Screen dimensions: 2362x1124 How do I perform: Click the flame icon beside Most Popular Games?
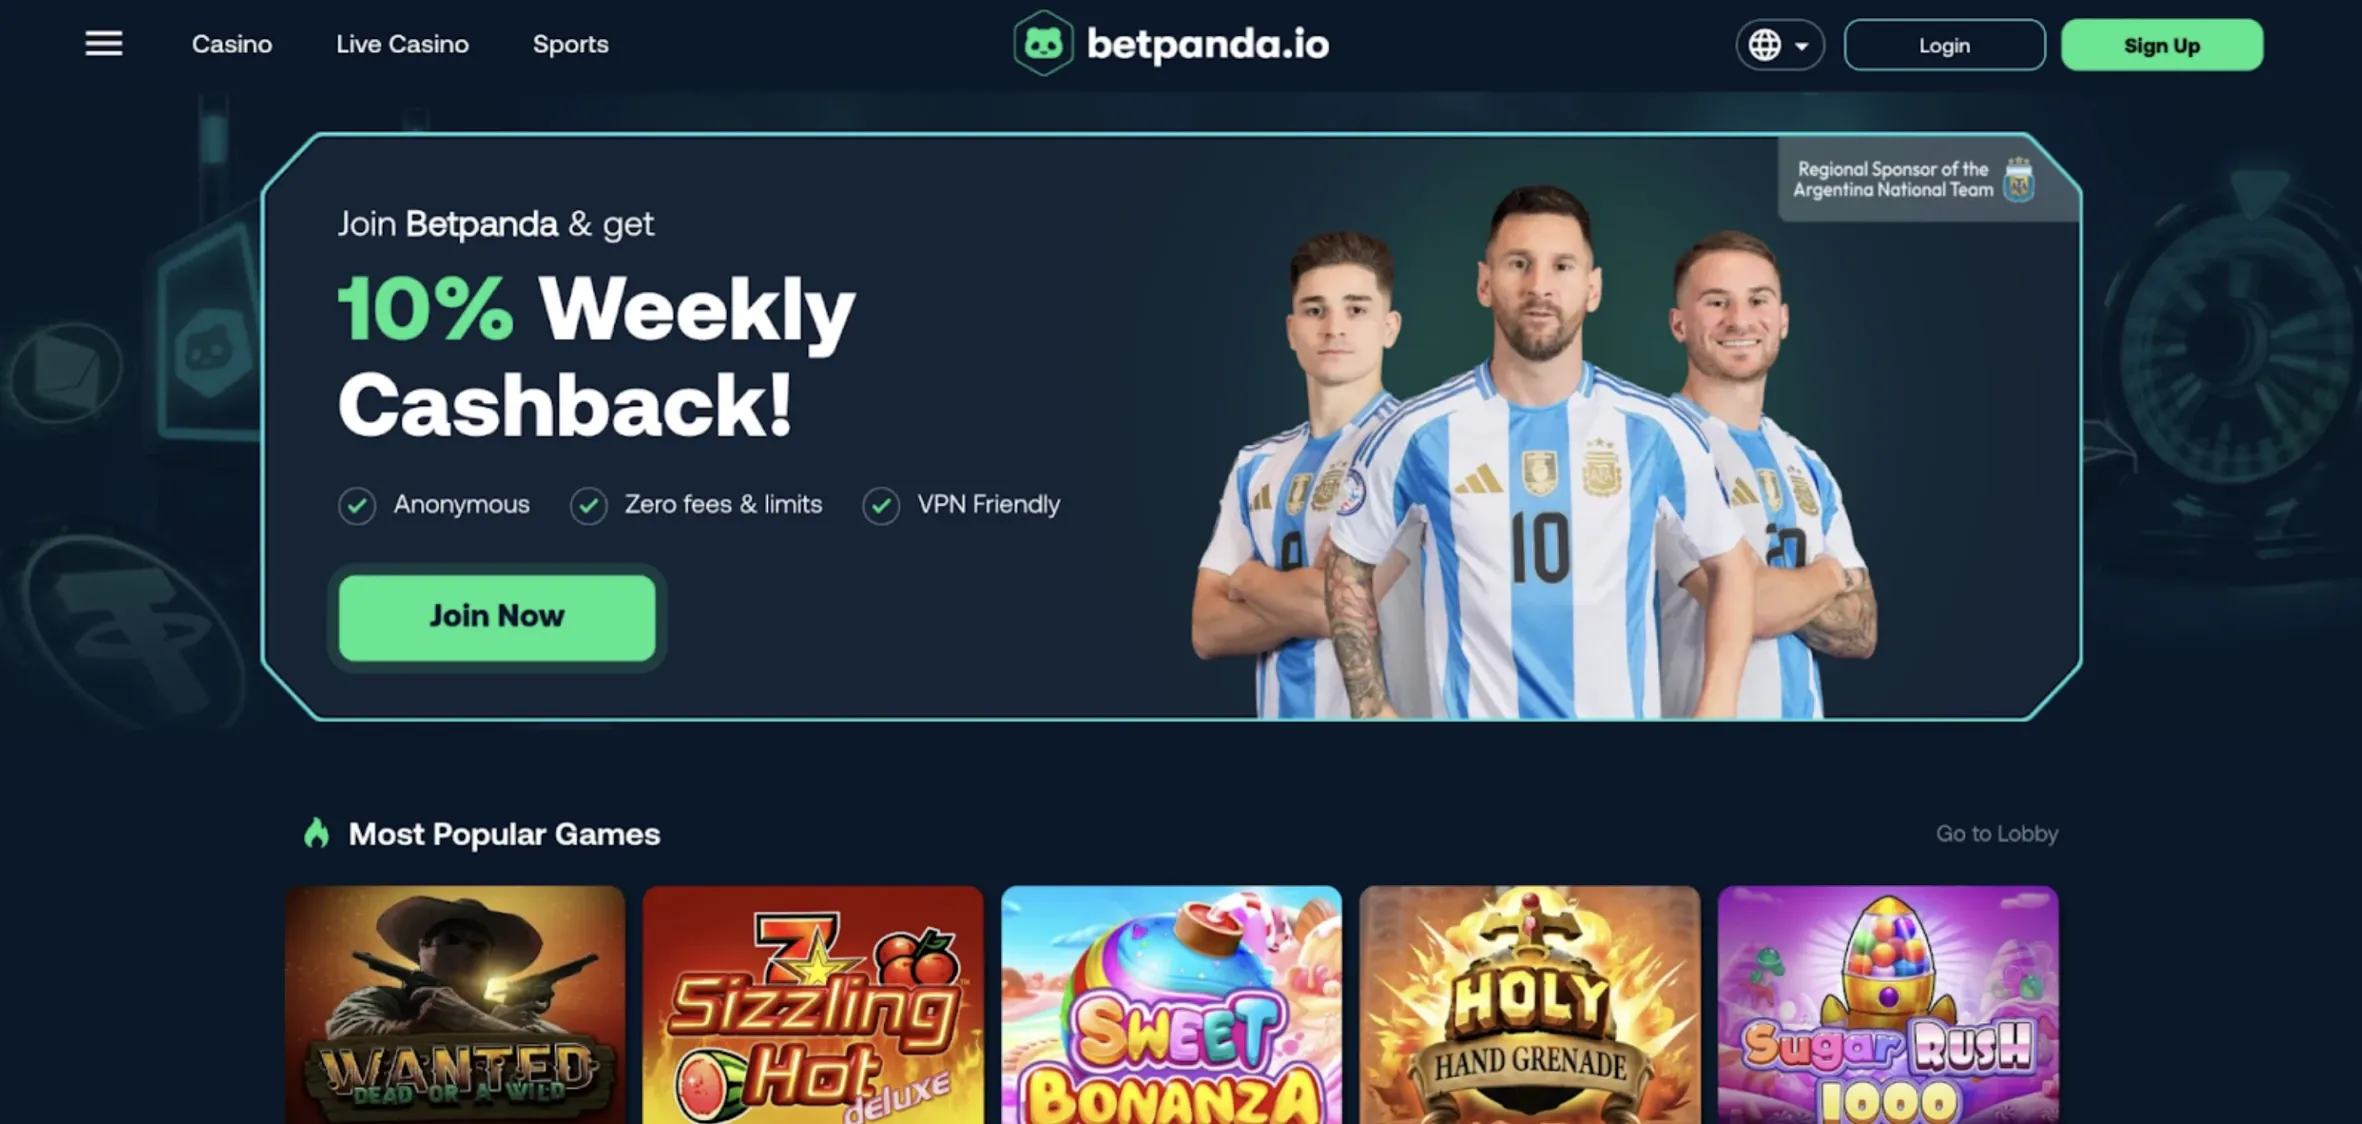pyautogui.click(x=316, y=833)
